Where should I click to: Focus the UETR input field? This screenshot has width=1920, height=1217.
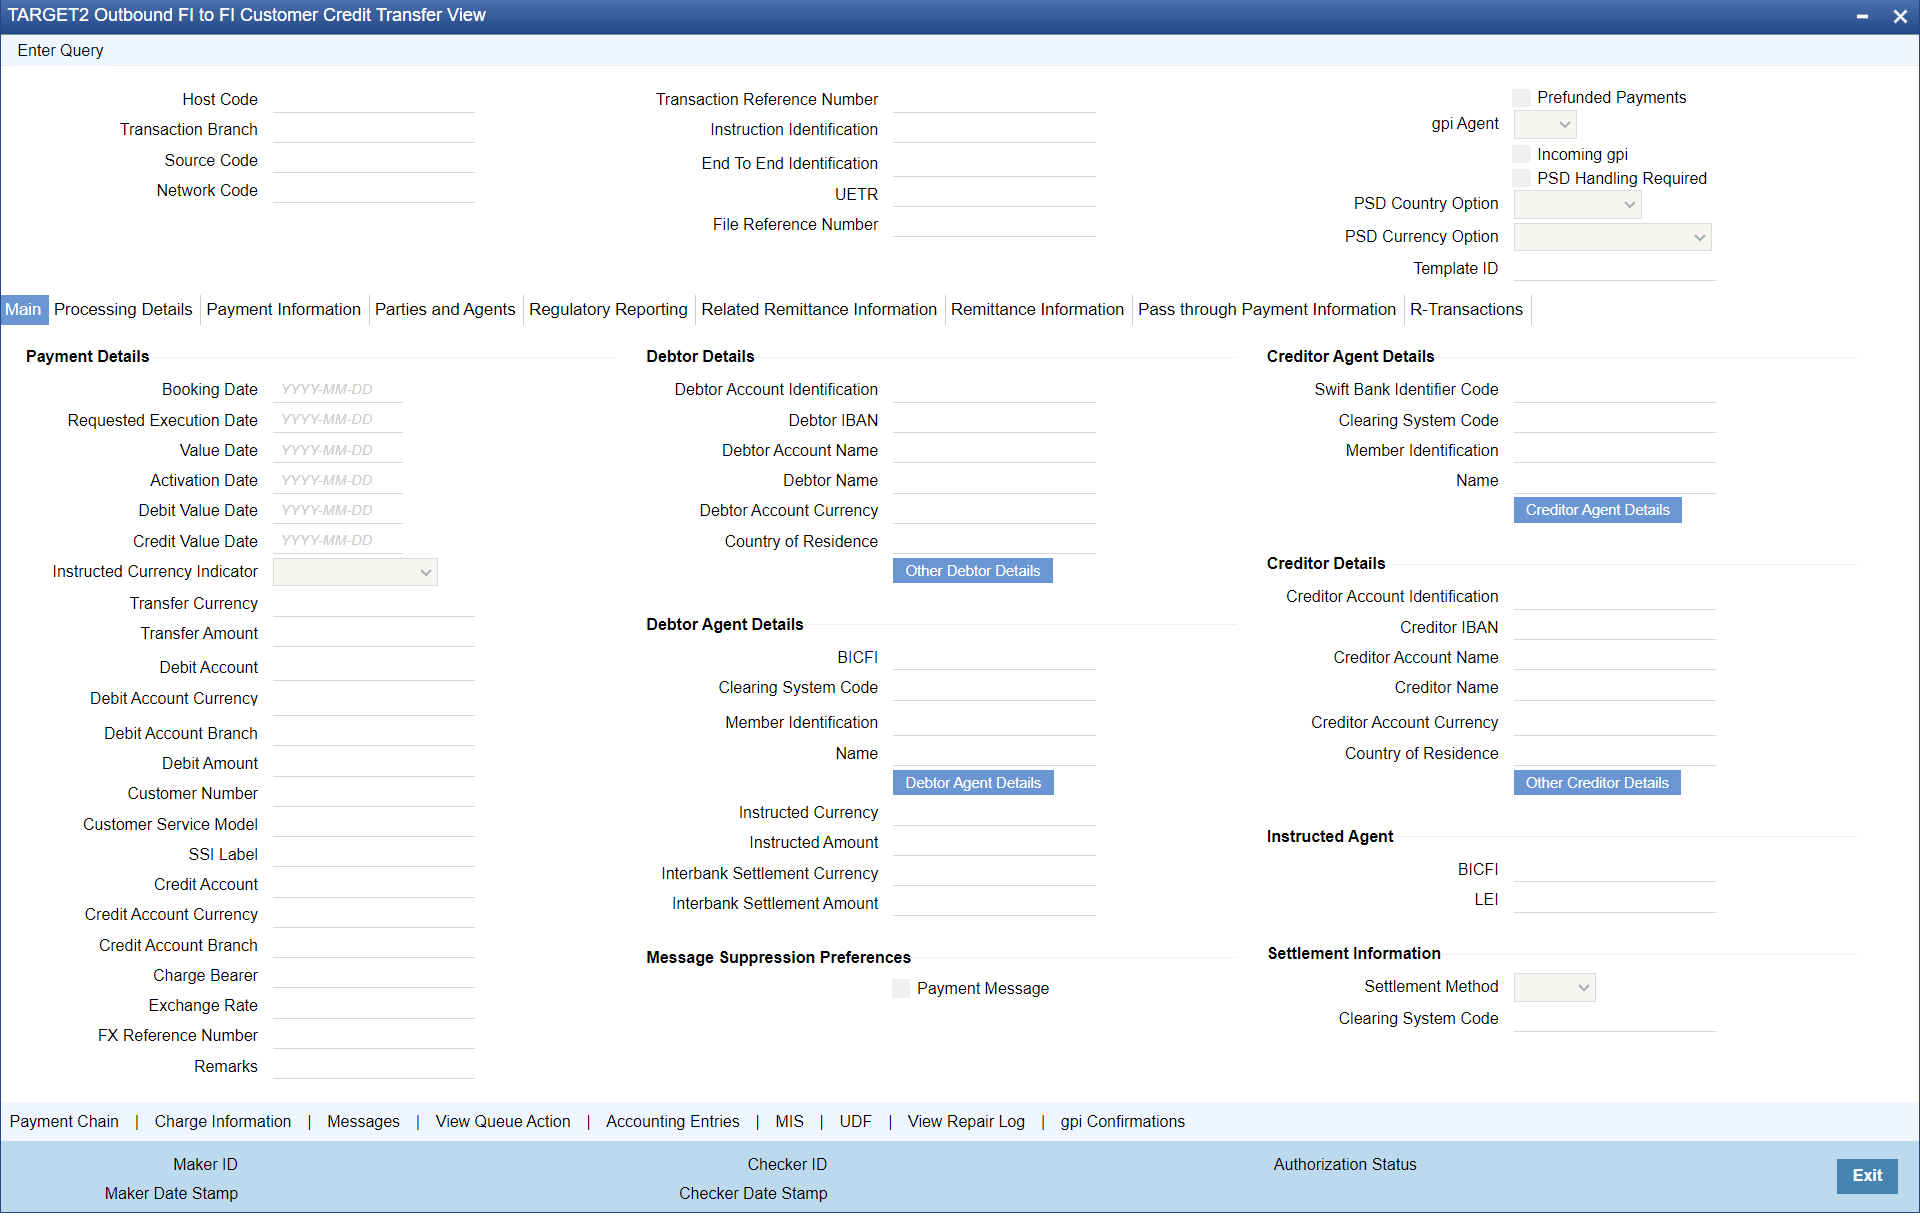pyautogui.click(x=994, y=195)
